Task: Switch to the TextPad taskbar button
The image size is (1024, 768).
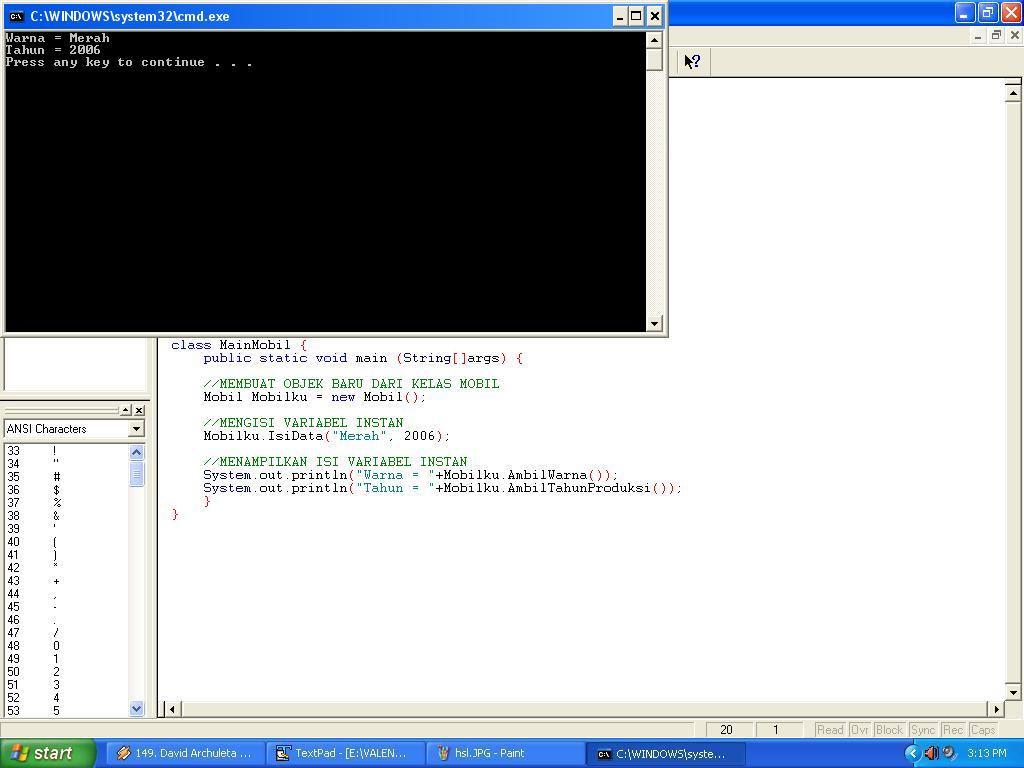Action: [x=345, y=754]
